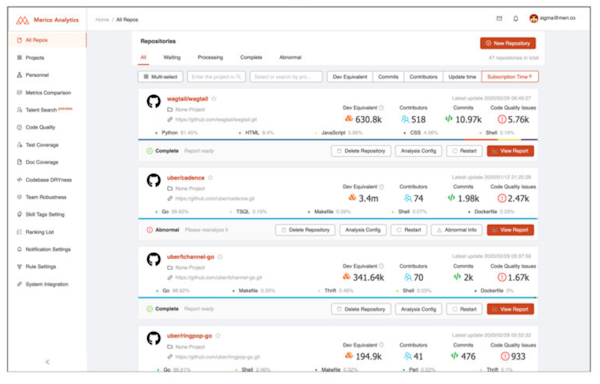The width and height of the screenshot is (600, 384).
Task: Open Abnormal Info for uber/cadence
Action: (x=457, y=230)
